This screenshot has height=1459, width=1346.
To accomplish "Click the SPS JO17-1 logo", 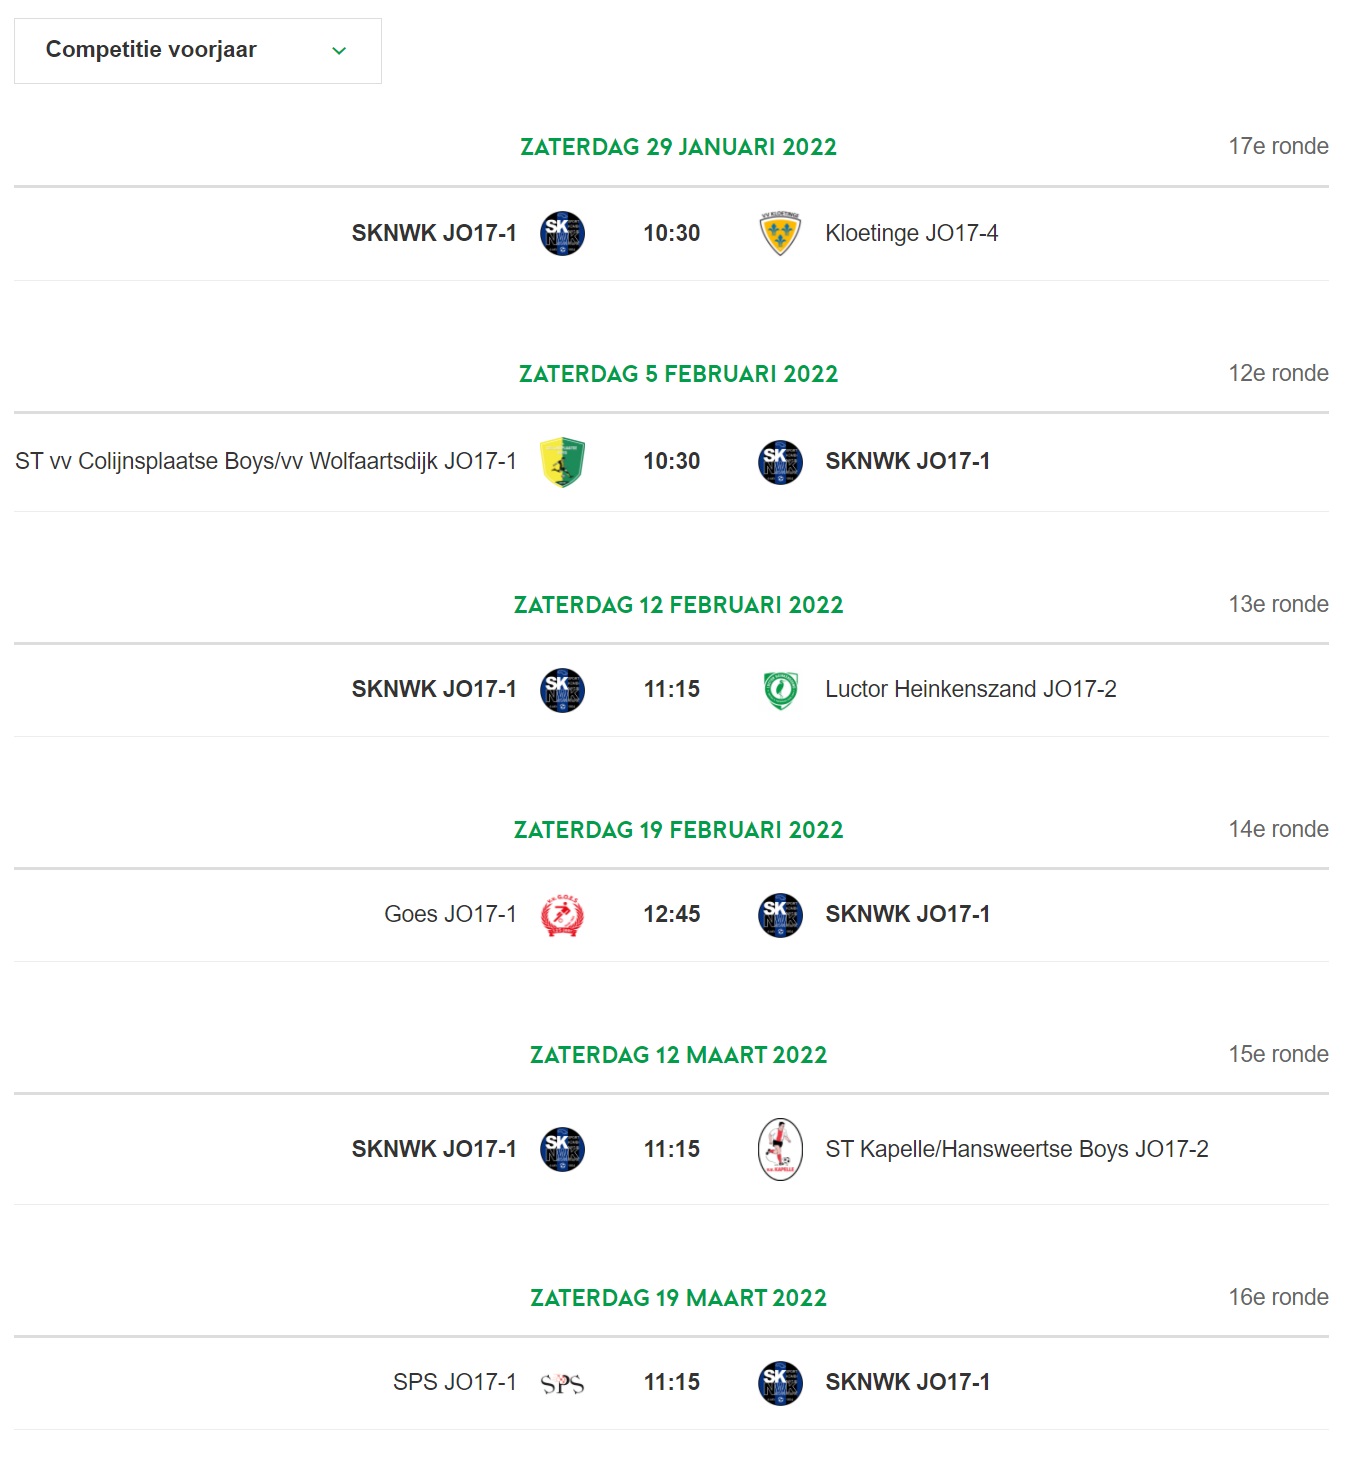I will point(562,1383).
